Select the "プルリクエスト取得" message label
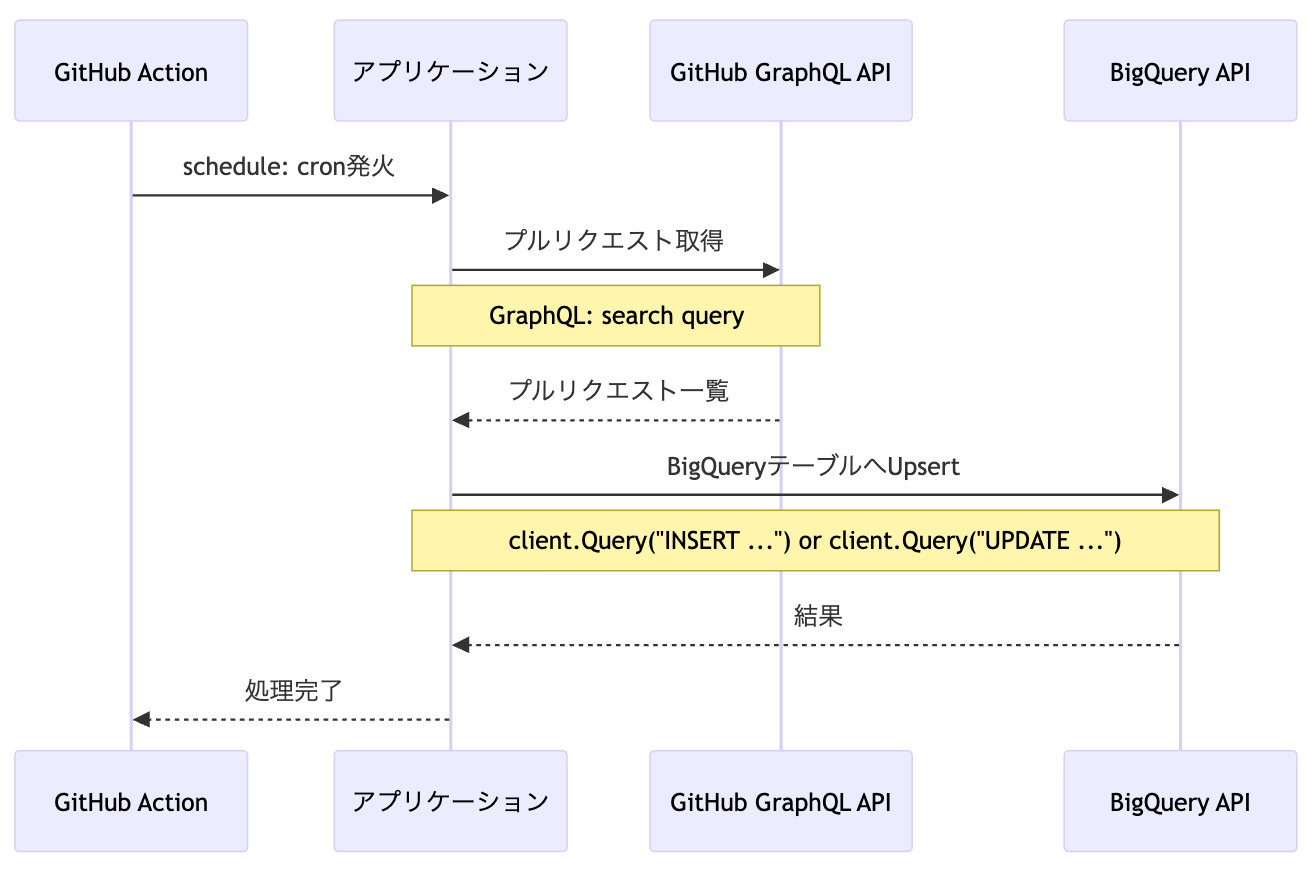Viewport: 1311px width, 871px height. [614, 241]
